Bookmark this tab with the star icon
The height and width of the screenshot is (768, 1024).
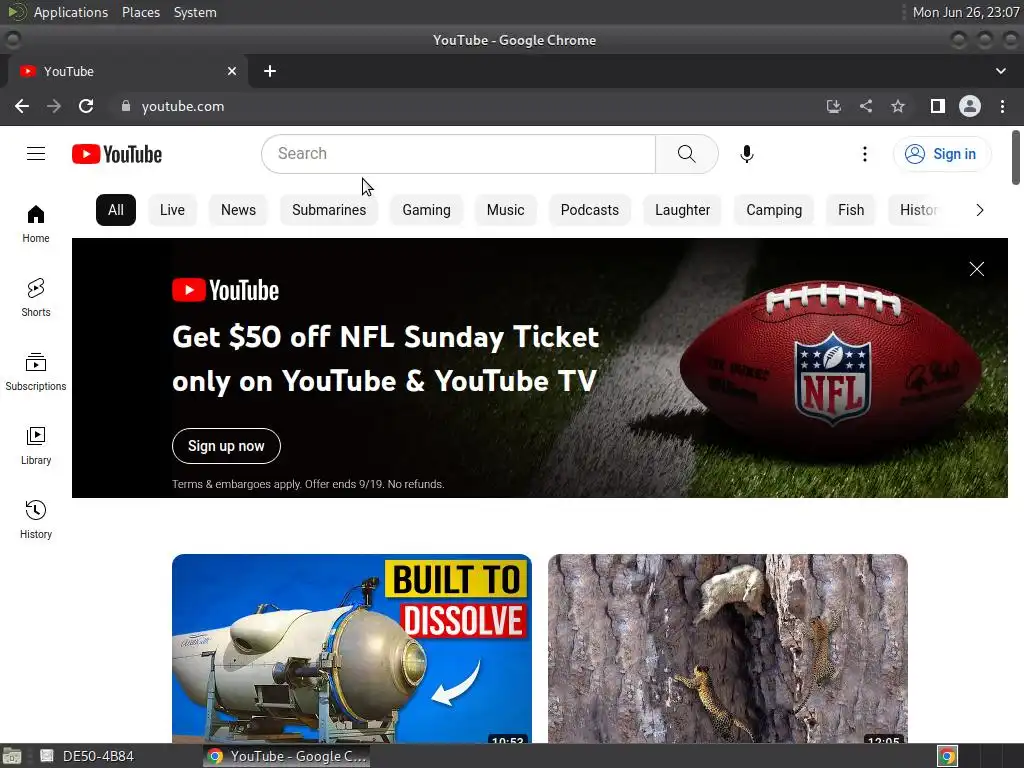[898, 106]
